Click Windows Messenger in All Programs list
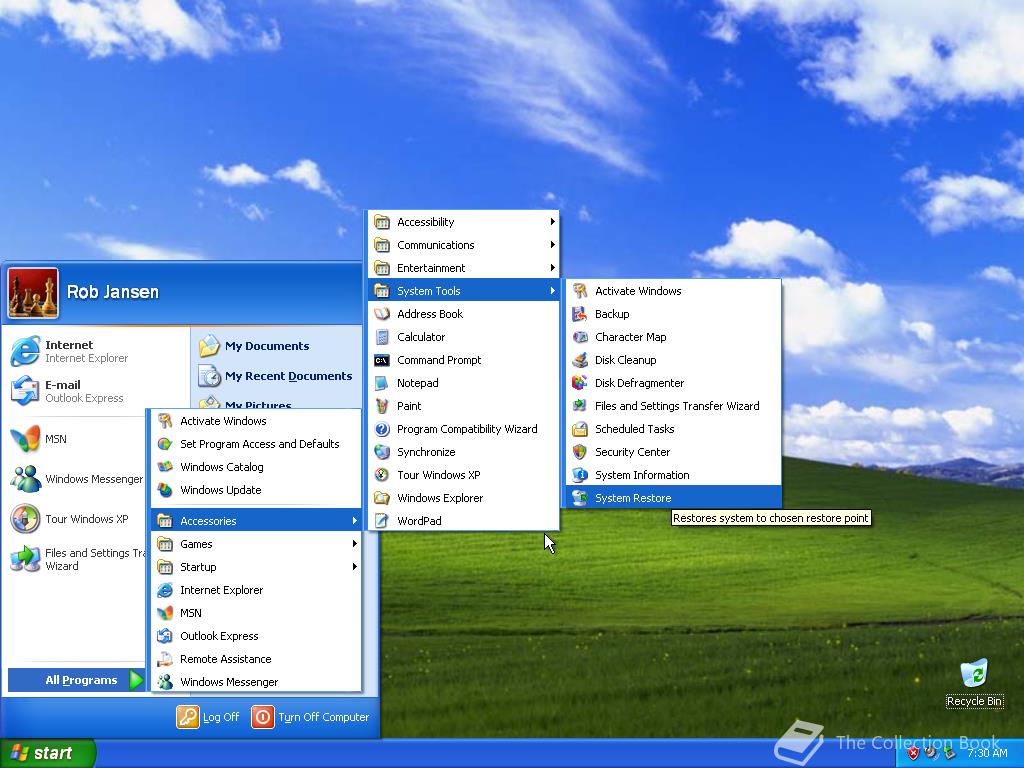 click(x=256, y=682)
